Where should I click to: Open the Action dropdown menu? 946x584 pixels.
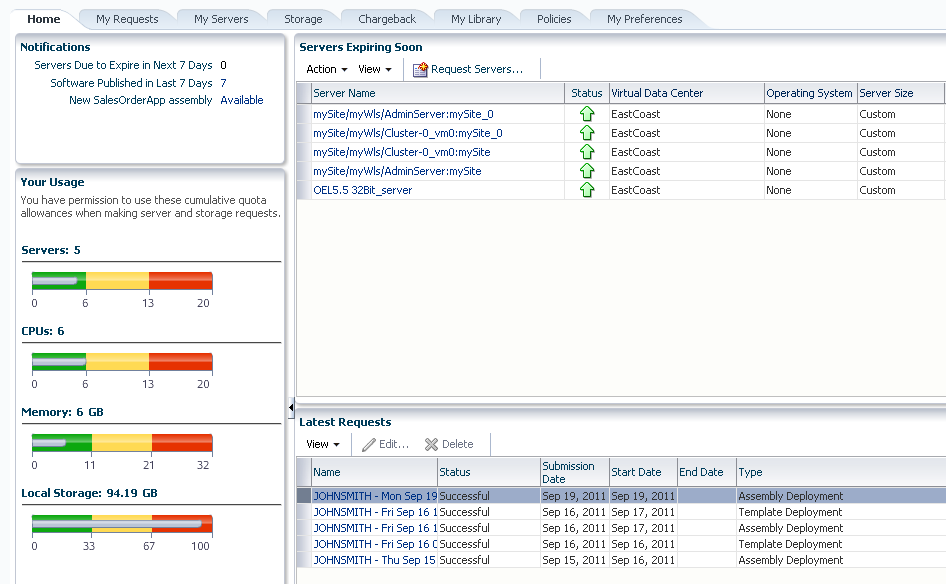click(326, 69)
